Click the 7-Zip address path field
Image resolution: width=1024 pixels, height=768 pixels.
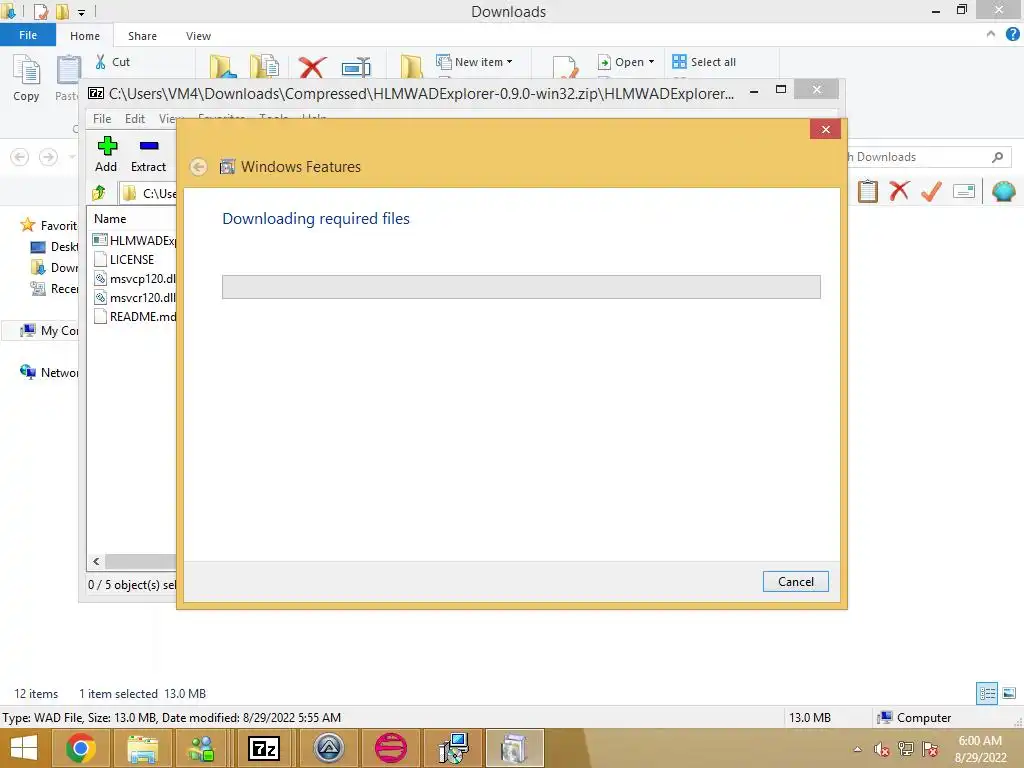pos(148,193)
